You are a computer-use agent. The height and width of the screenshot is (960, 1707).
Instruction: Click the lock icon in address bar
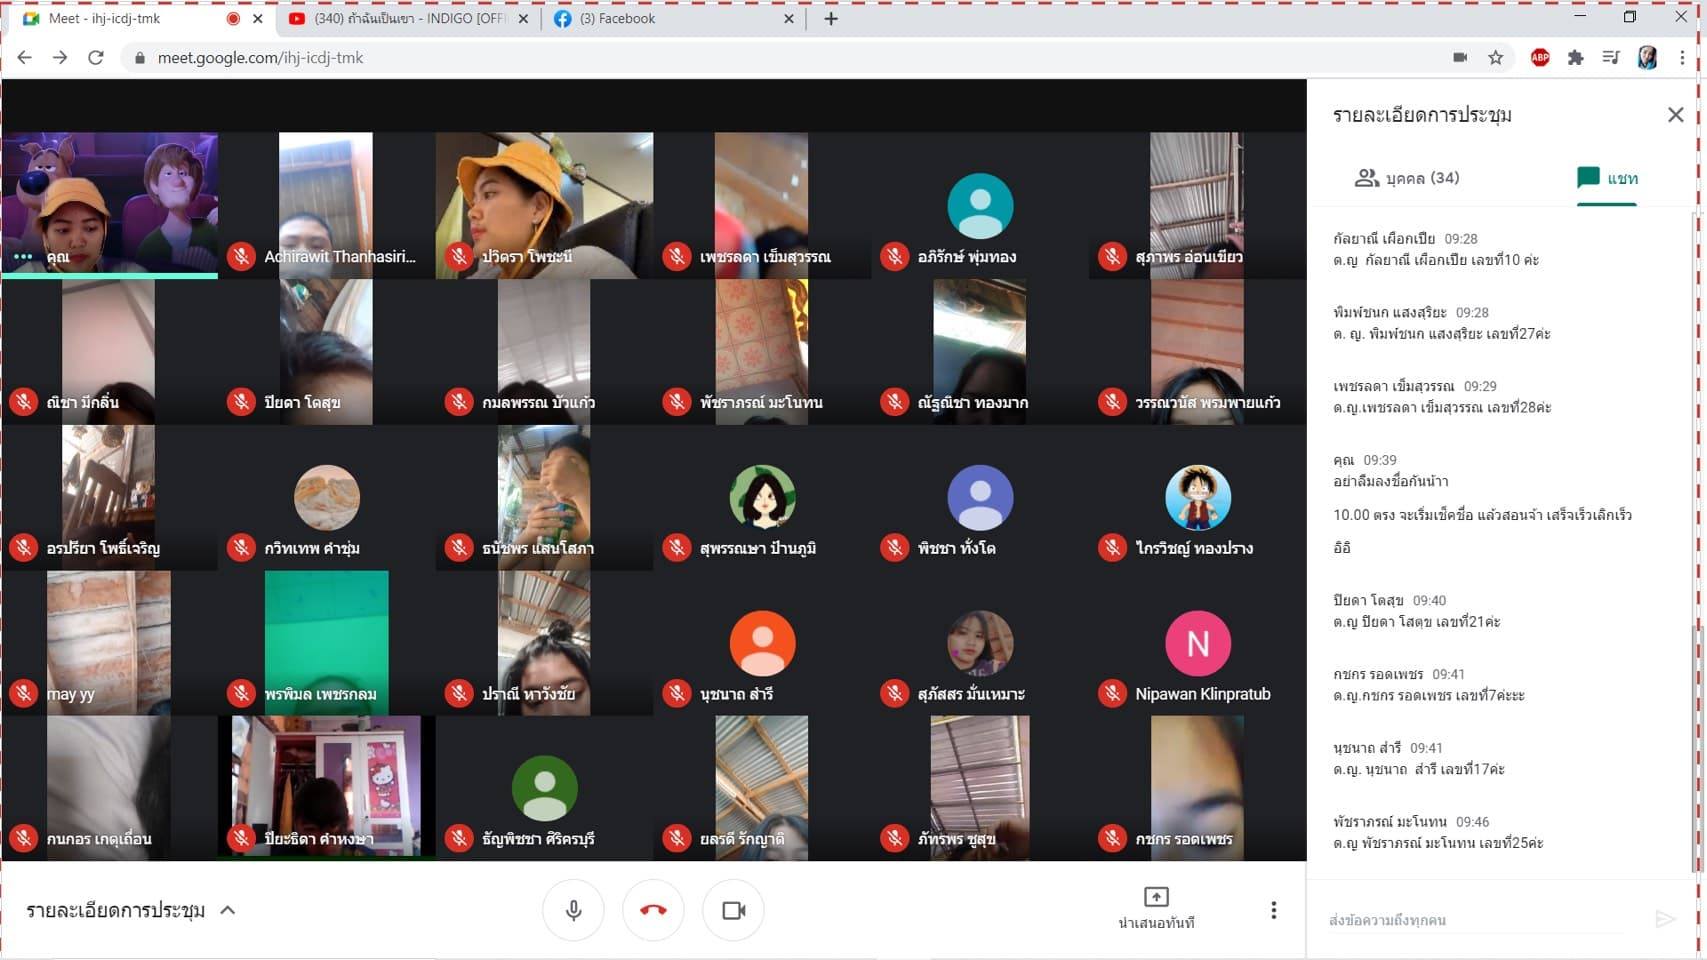click(x=140, y=58)
